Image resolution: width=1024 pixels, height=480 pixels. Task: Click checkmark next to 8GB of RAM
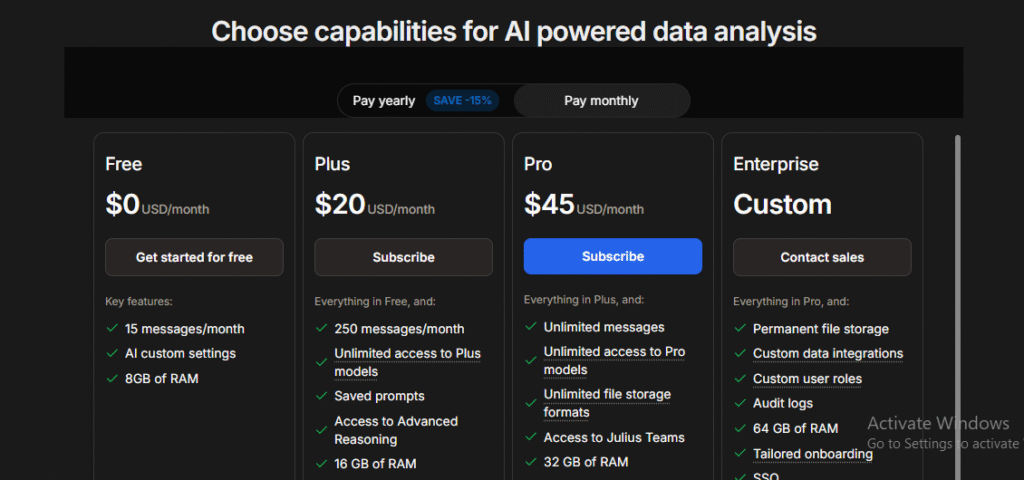(112, 378)
